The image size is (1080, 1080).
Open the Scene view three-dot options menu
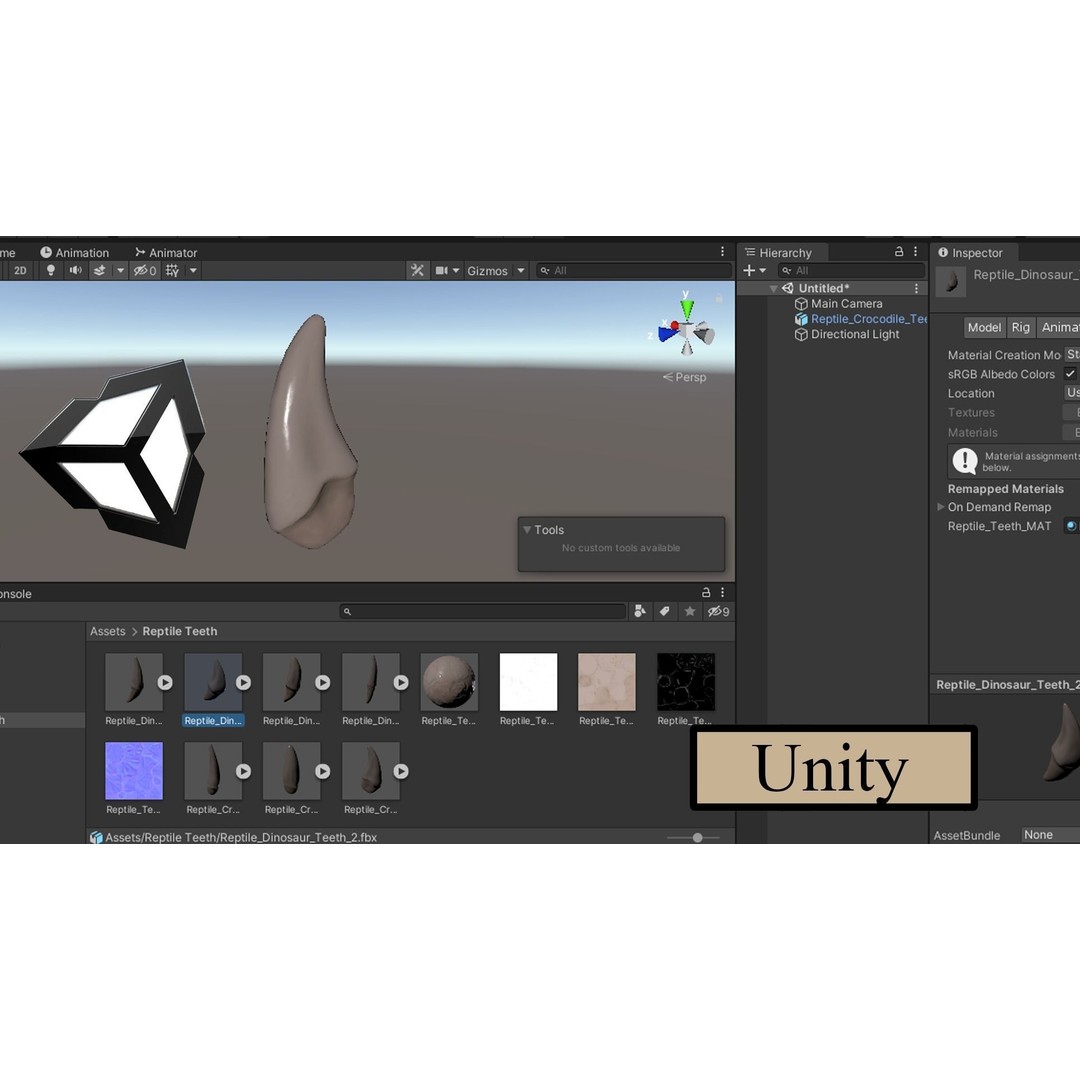point(722,252)
